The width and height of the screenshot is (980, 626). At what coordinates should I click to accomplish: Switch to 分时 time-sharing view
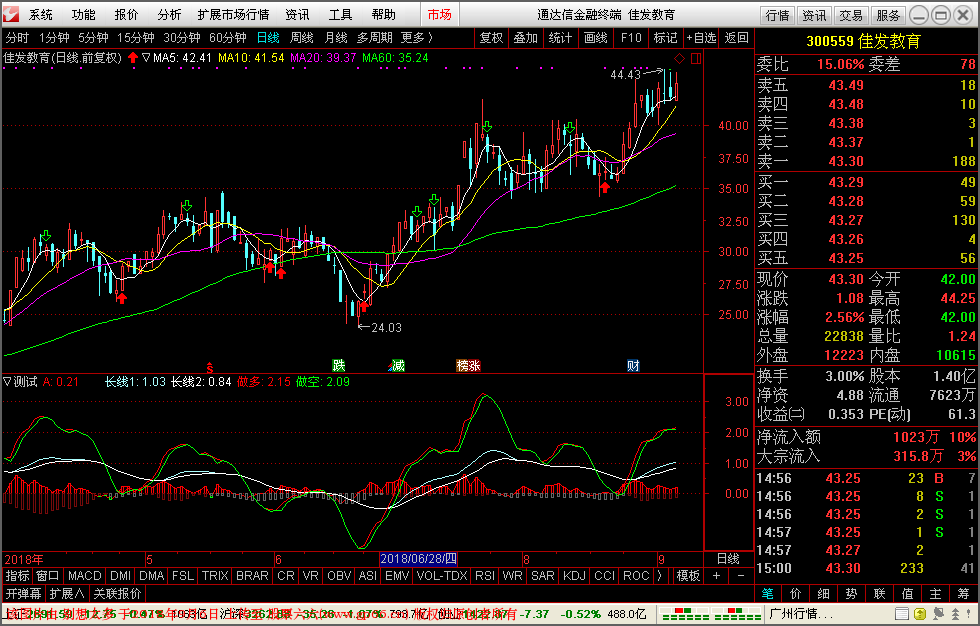18,37
